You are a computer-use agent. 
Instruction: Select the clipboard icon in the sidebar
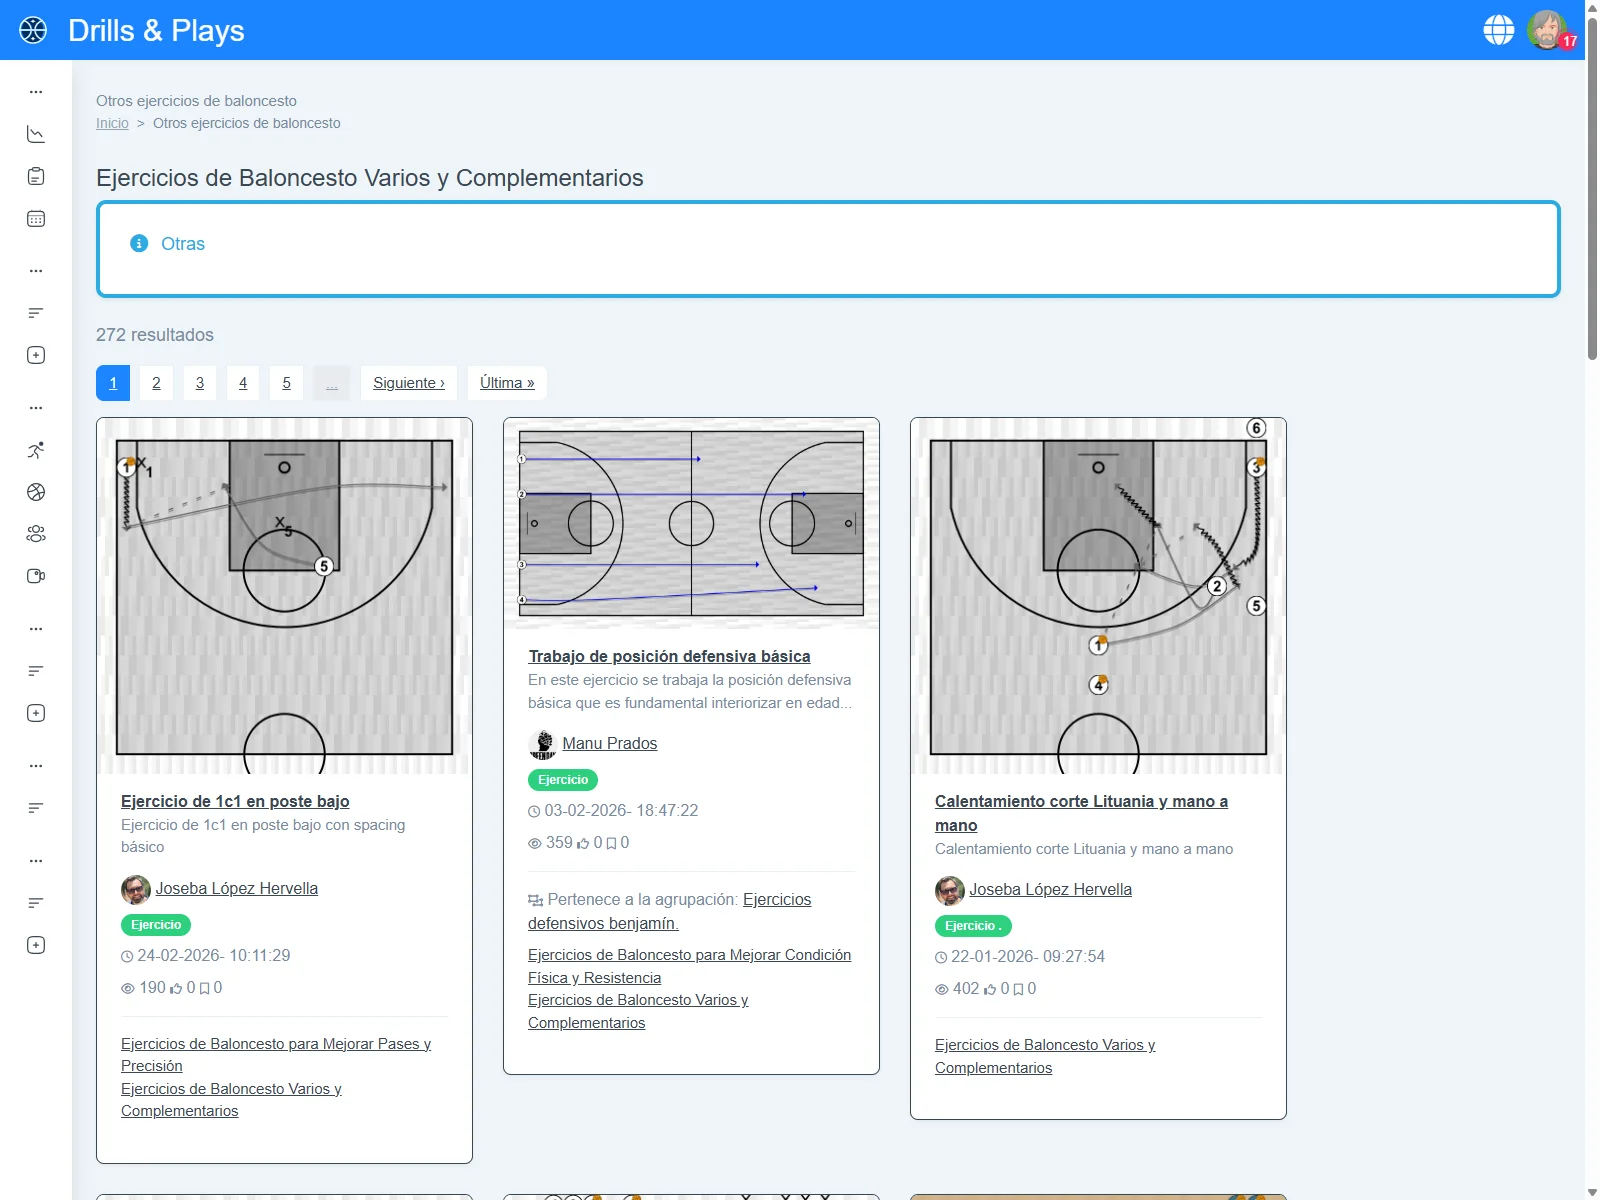[x=36, y=175]
